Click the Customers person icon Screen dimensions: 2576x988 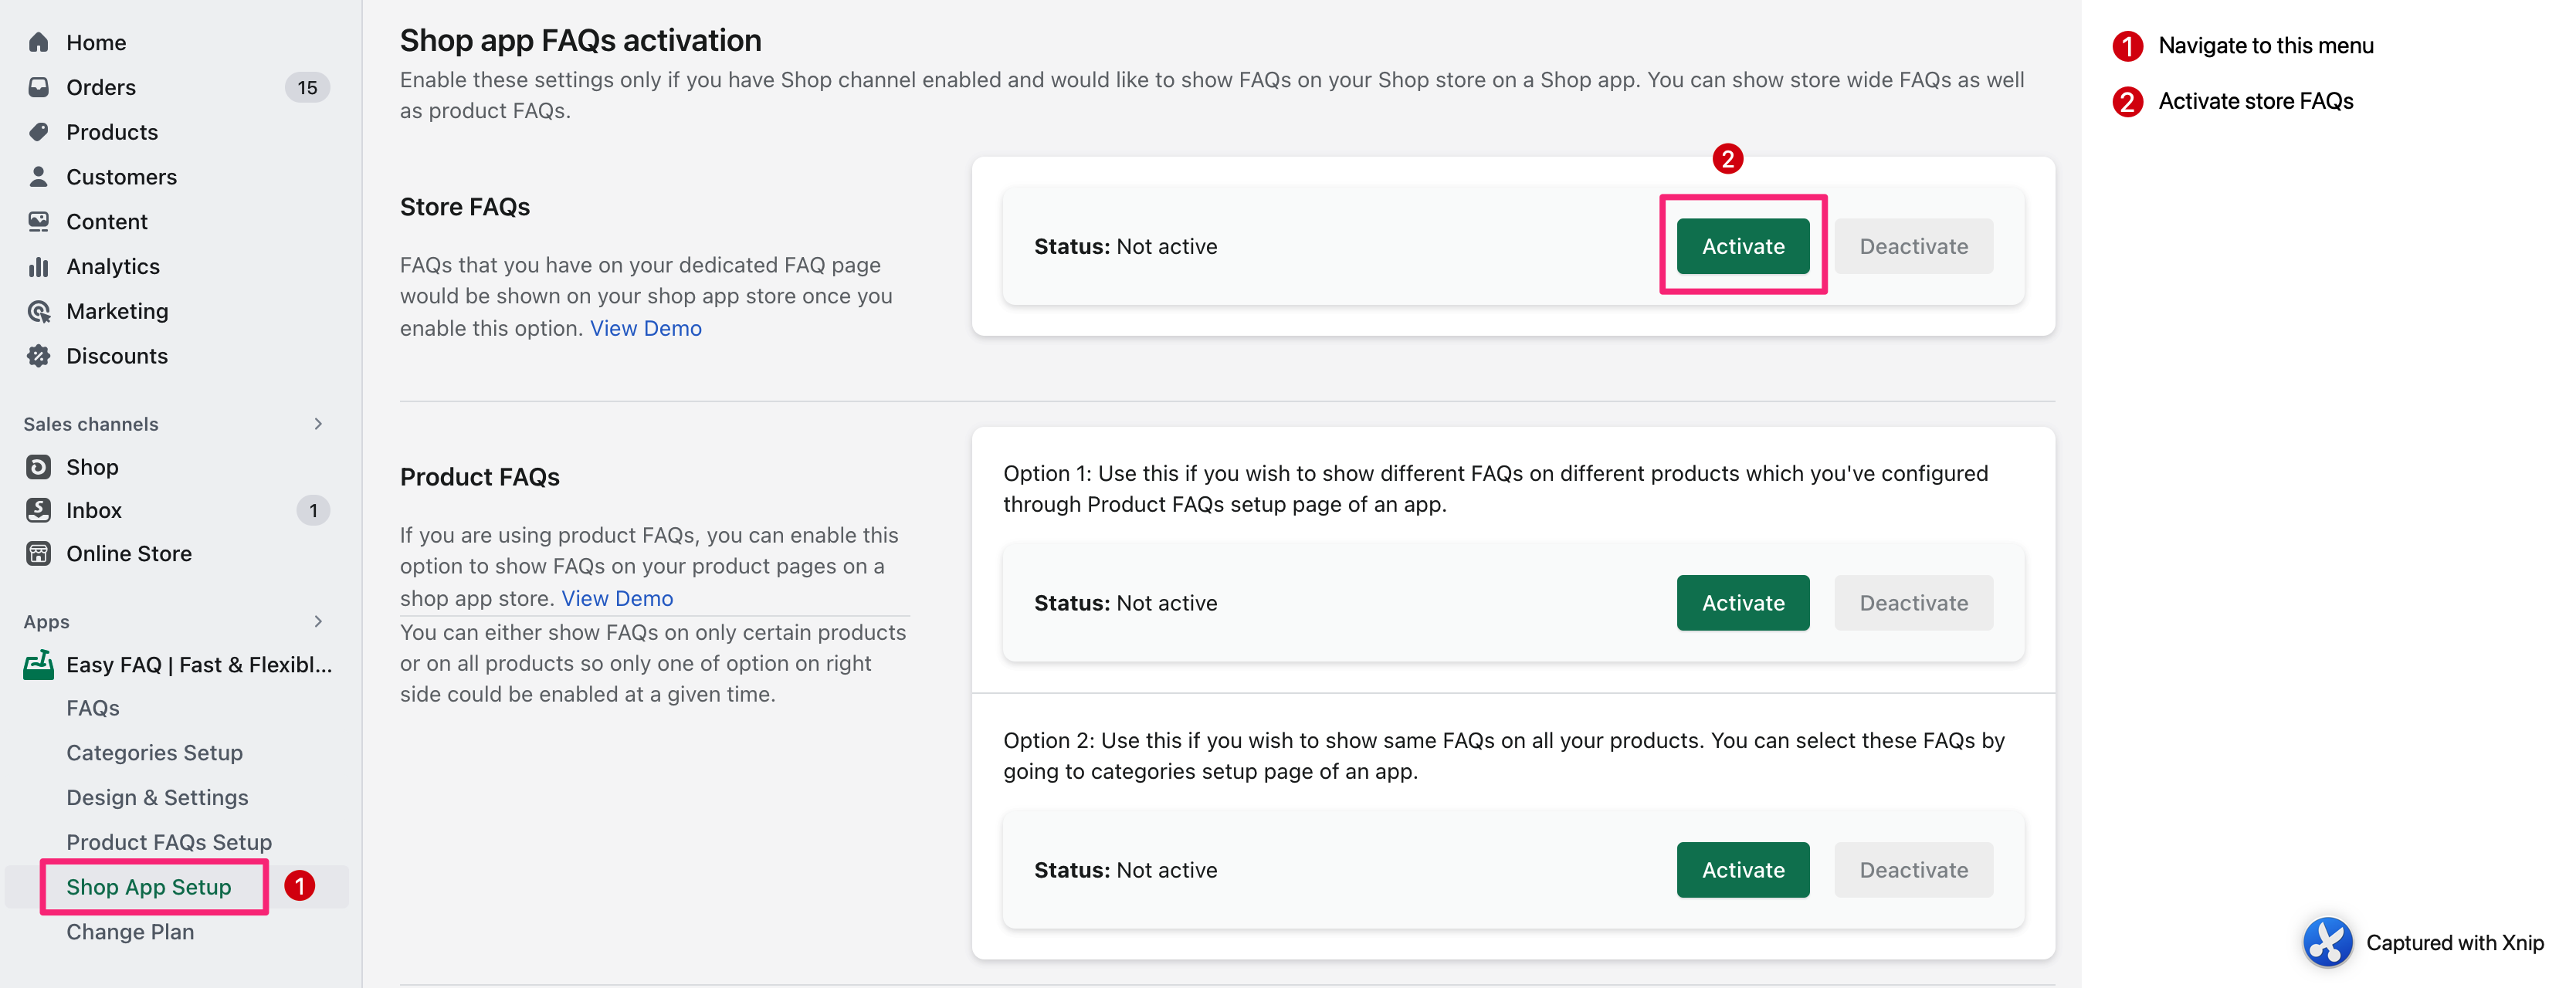click(x=38, y=177)
